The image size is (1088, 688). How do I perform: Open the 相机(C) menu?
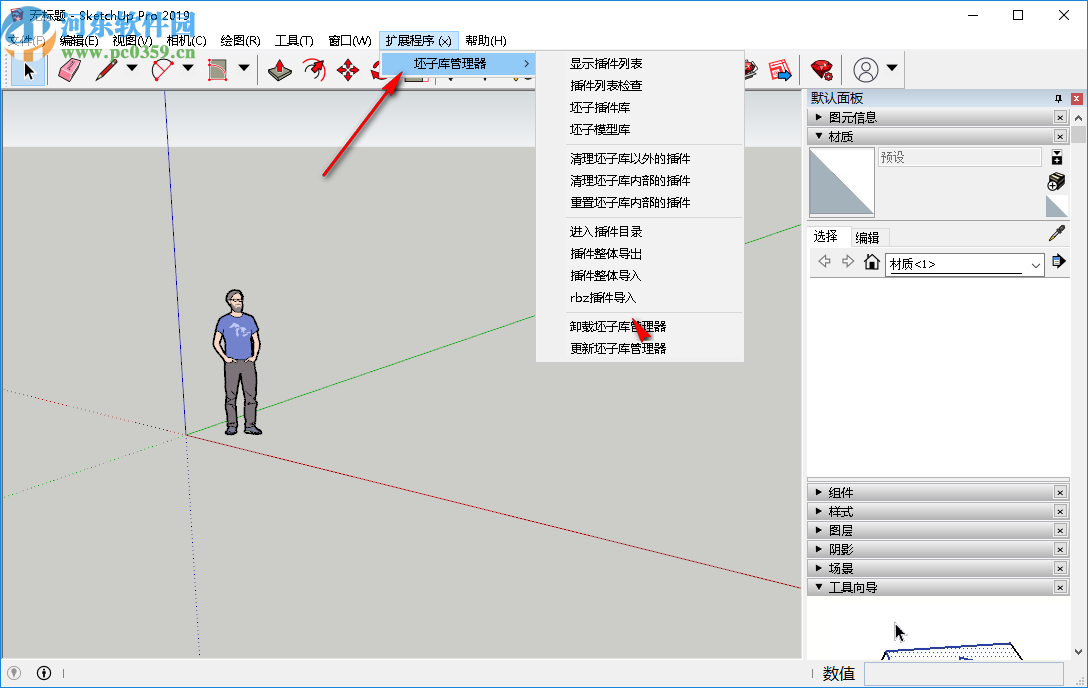pos(186,40)
